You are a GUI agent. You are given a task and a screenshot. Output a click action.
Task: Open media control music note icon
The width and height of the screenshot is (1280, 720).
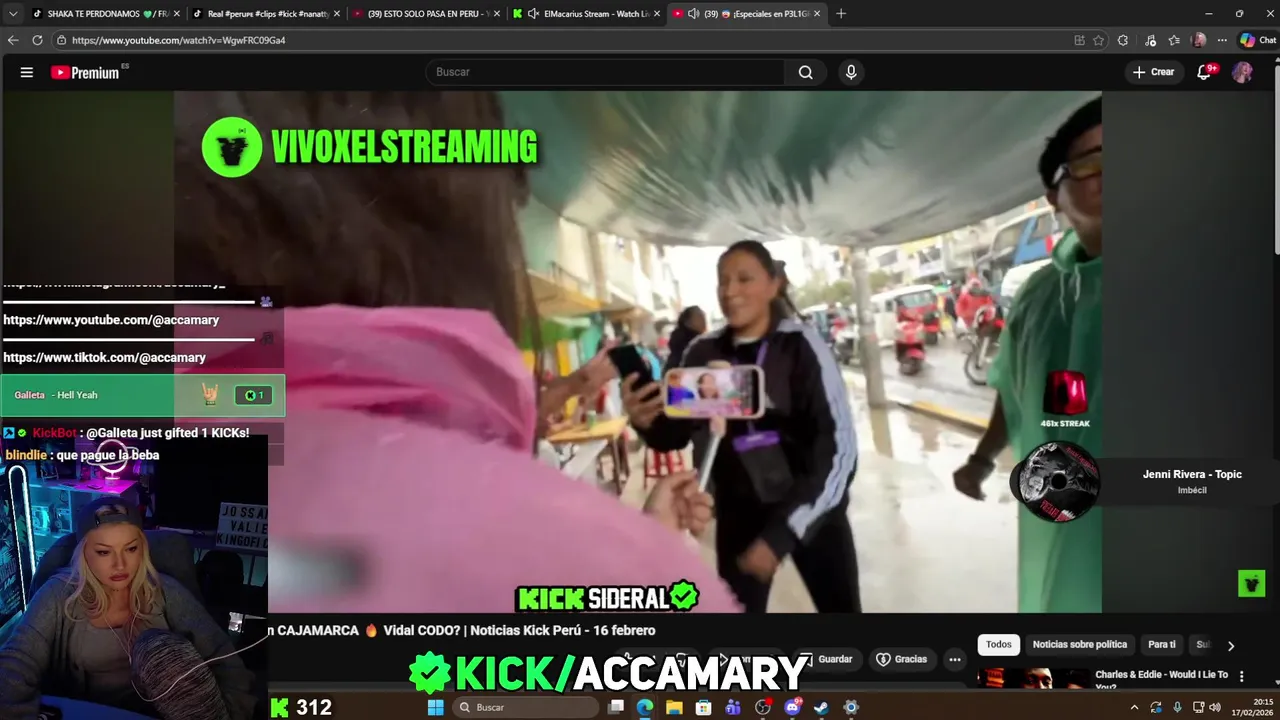[1150, 40]
